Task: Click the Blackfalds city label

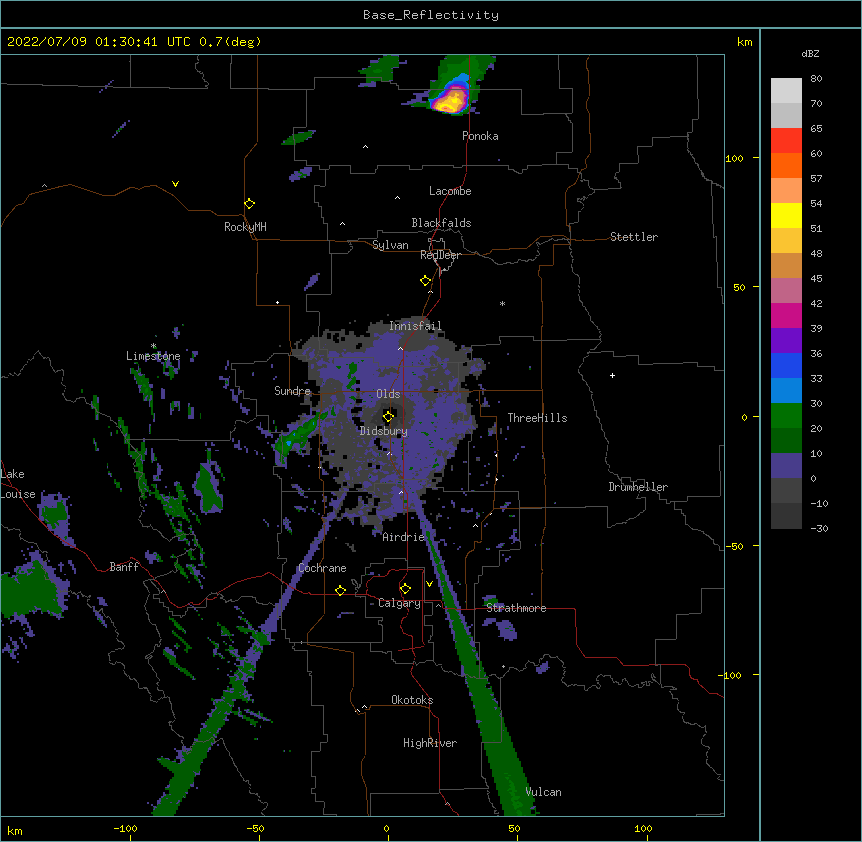Action: click(x=441, y=223)
